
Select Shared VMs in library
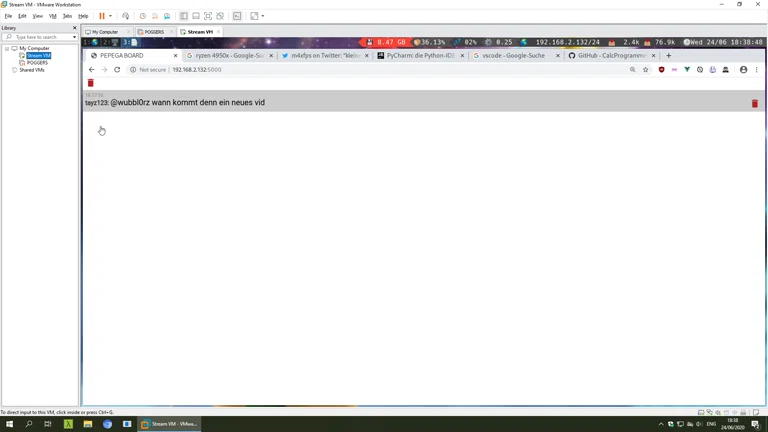31,70
